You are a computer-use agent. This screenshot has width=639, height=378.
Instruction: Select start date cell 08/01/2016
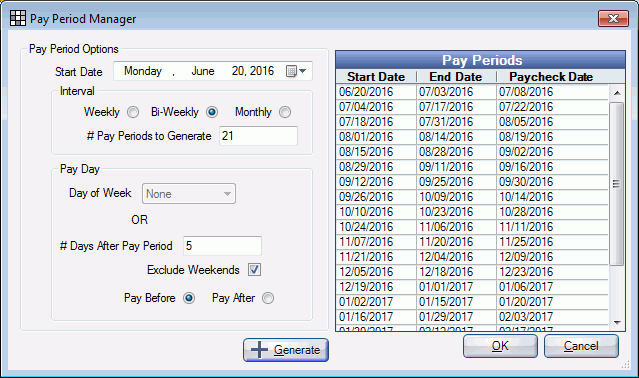[x=376, y=137]
